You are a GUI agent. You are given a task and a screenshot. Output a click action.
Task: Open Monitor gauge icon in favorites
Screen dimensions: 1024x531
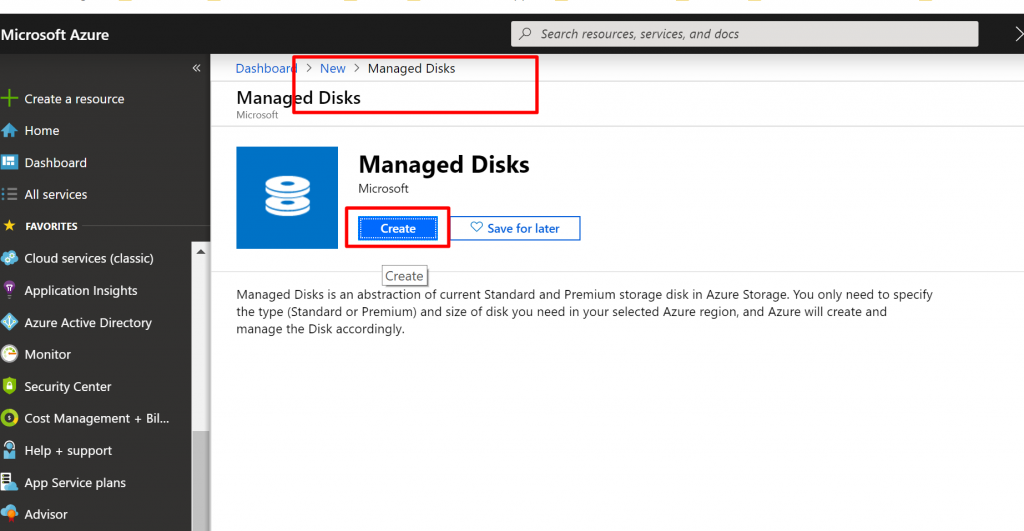click(x=10, y=355)
